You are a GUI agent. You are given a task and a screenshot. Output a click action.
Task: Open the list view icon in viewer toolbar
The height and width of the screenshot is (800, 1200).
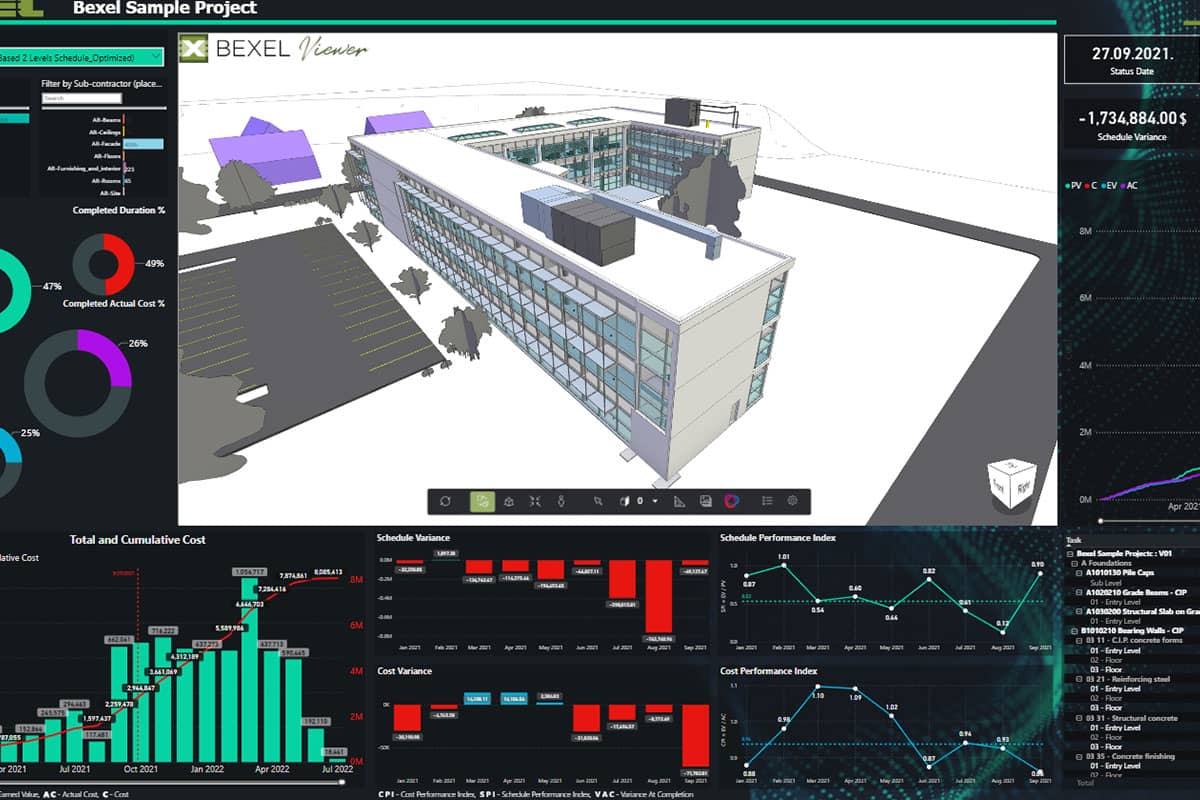click(767, 501)
